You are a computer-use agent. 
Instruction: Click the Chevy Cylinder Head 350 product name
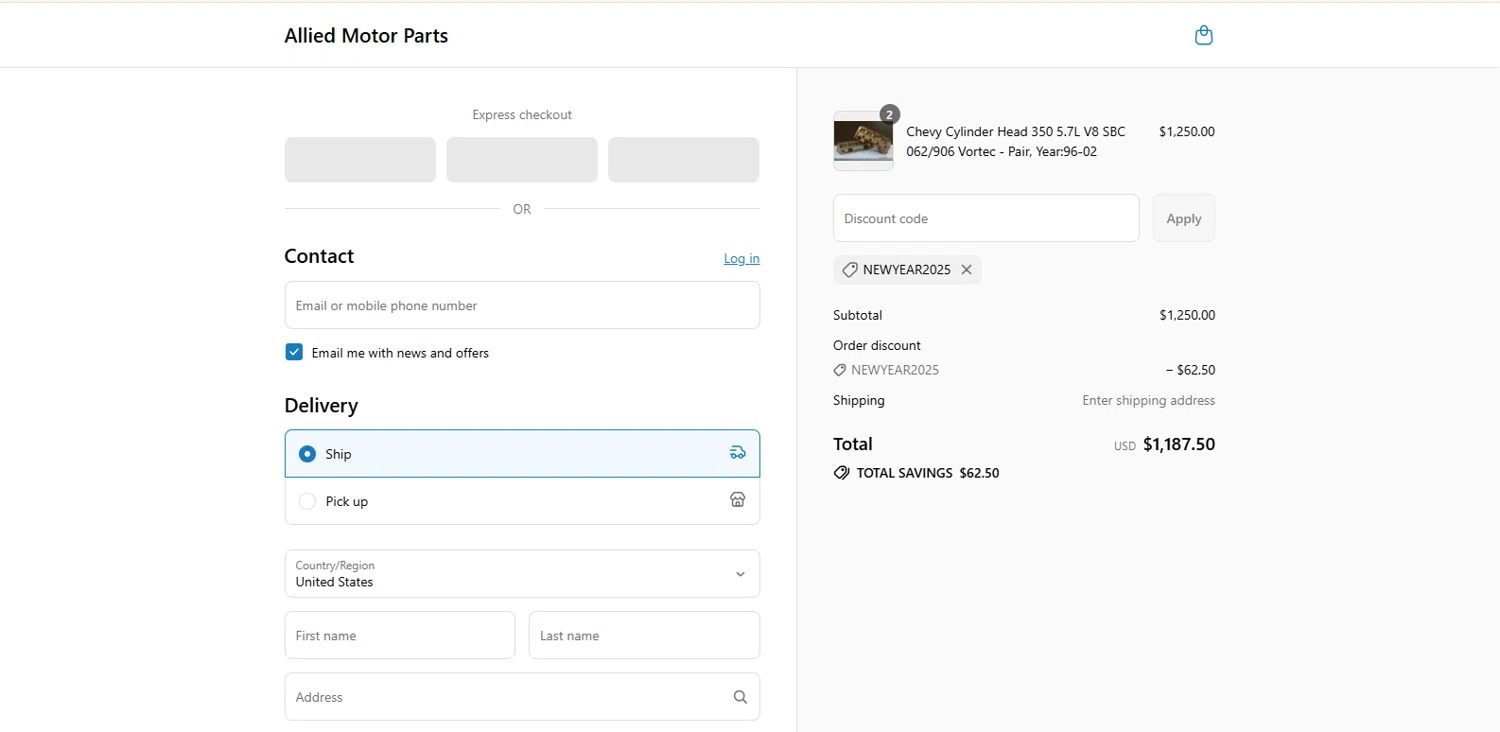tap(1016, 141)
